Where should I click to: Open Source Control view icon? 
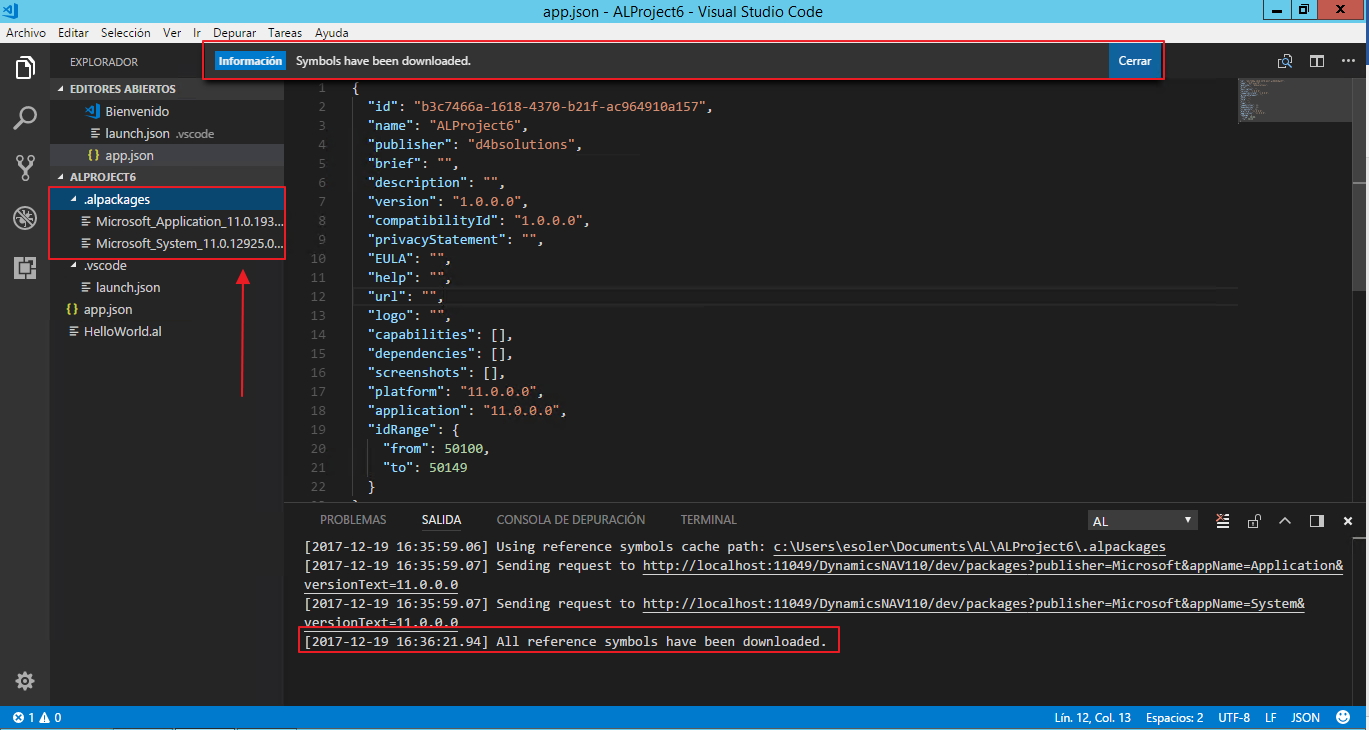tap(25, 168)
